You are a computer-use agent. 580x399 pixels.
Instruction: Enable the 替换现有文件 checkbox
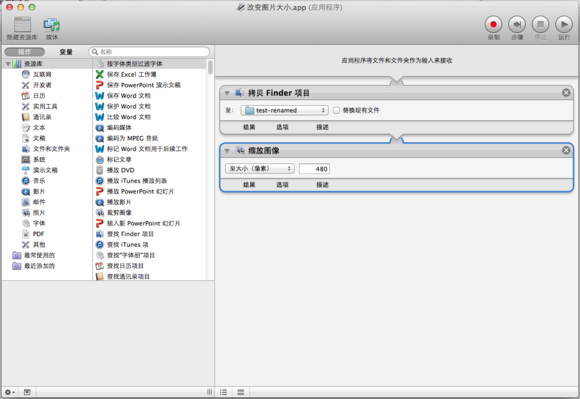point(336,110)
